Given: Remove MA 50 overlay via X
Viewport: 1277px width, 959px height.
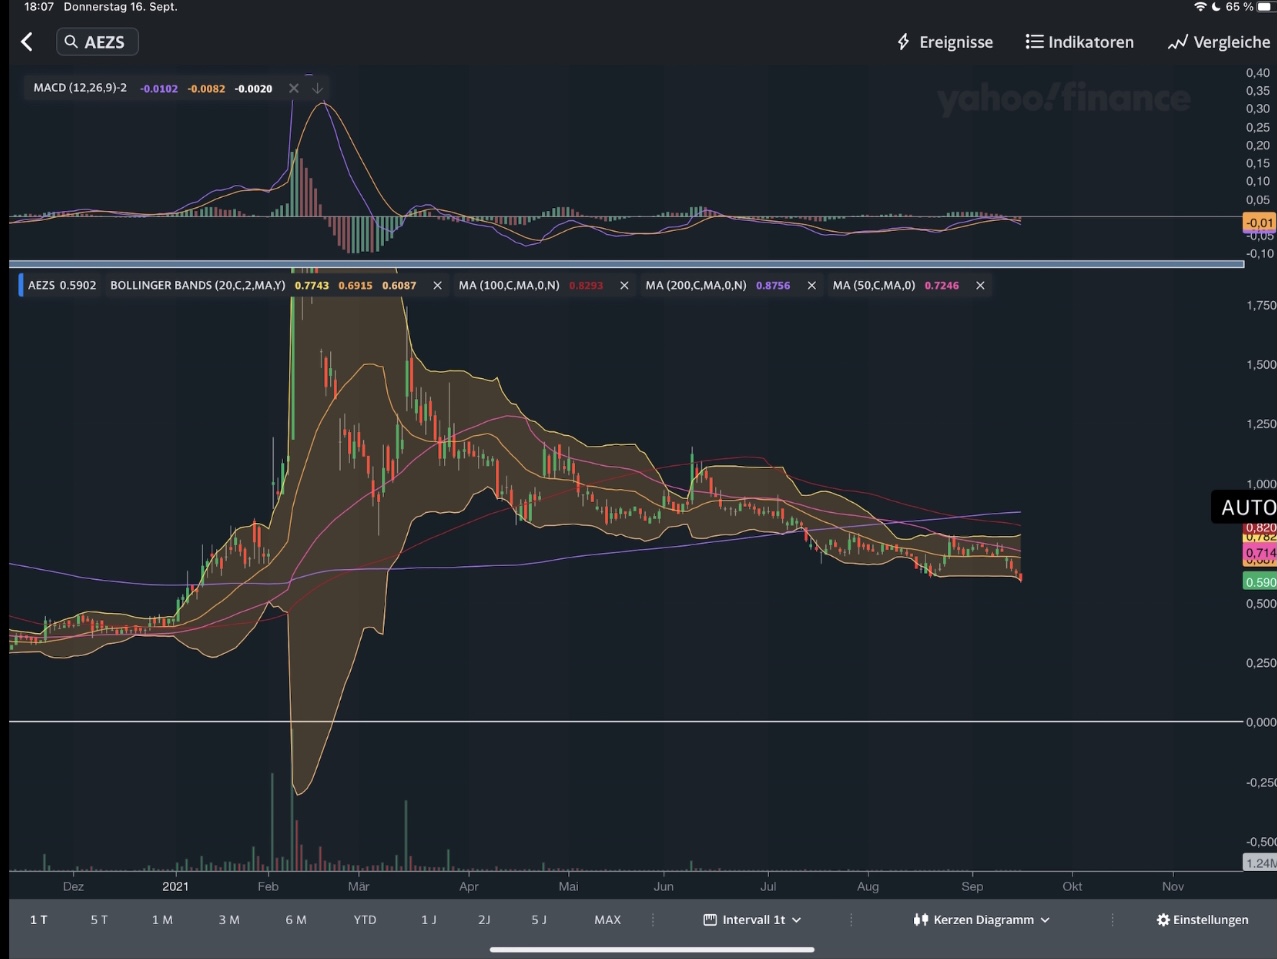Looking at the screenshot, I should click(x=980, y=286).
